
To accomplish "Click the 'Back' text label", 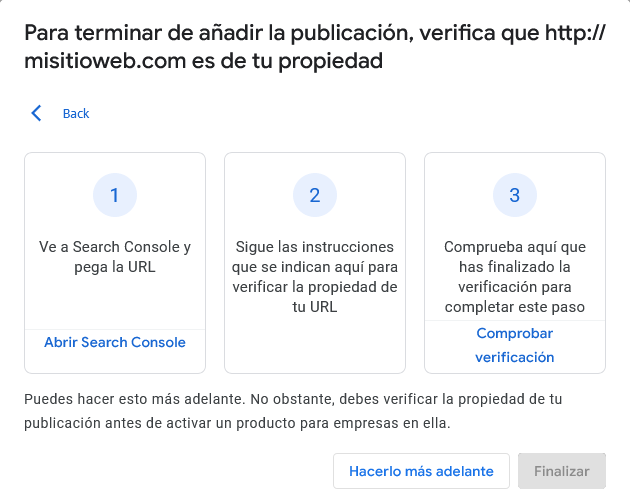I will 76,113.
